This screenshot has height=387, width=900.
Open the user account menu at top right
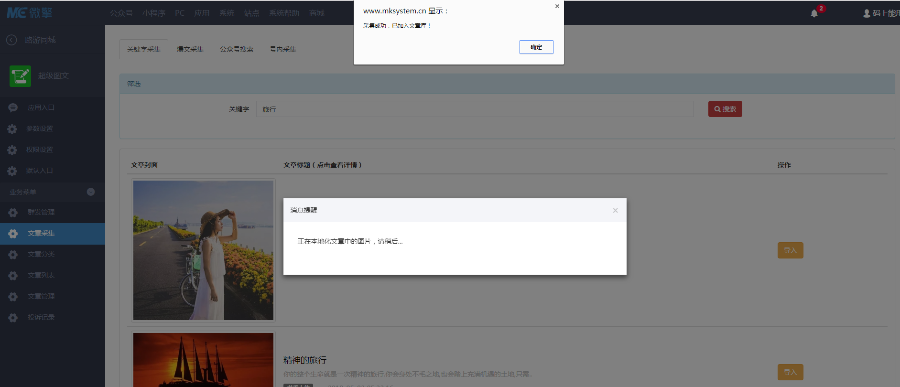pyautogui.click(x=881, y=13)
